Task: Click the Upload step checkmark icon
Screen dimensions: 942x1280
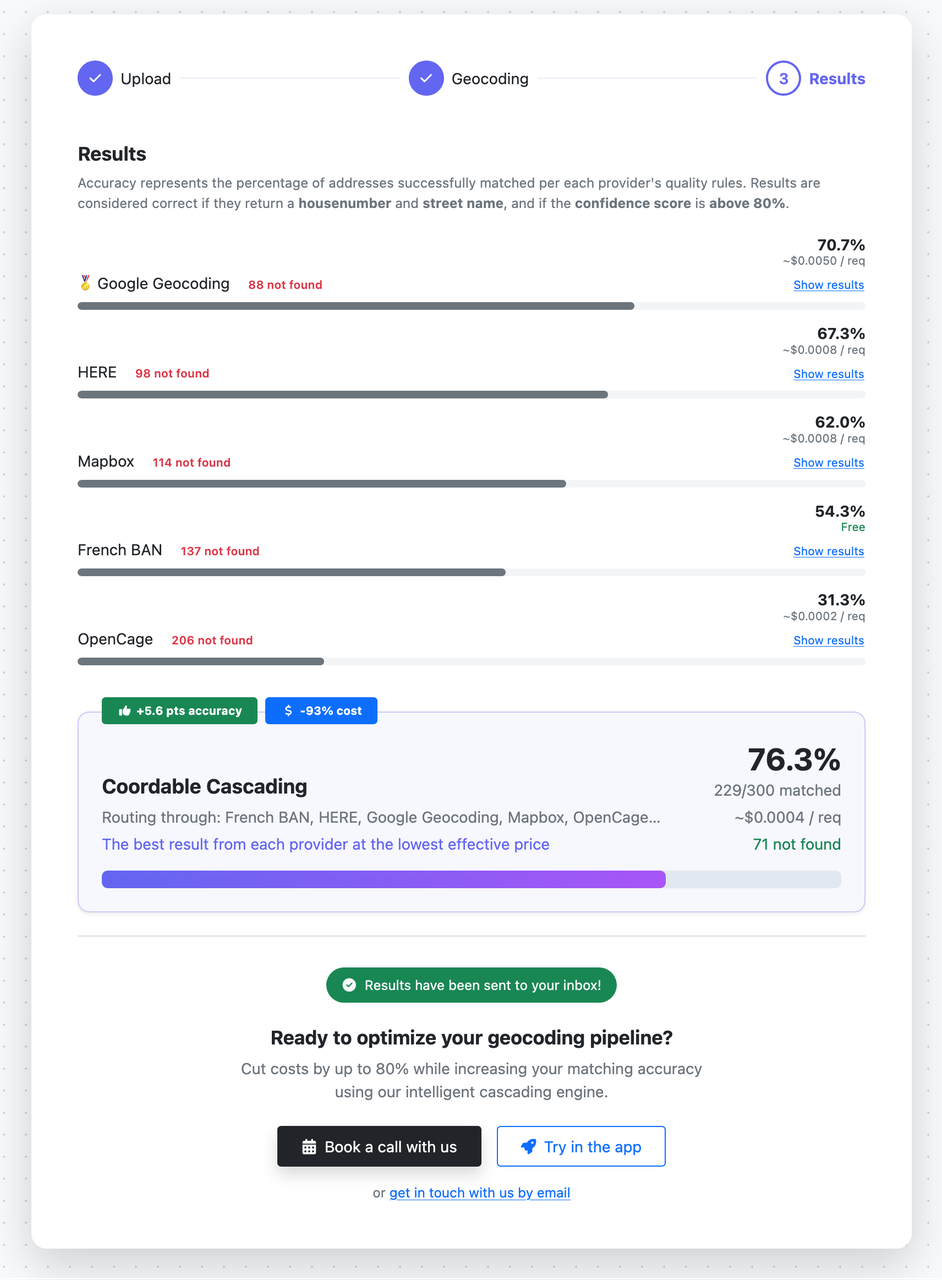Action: pos(94,78)
